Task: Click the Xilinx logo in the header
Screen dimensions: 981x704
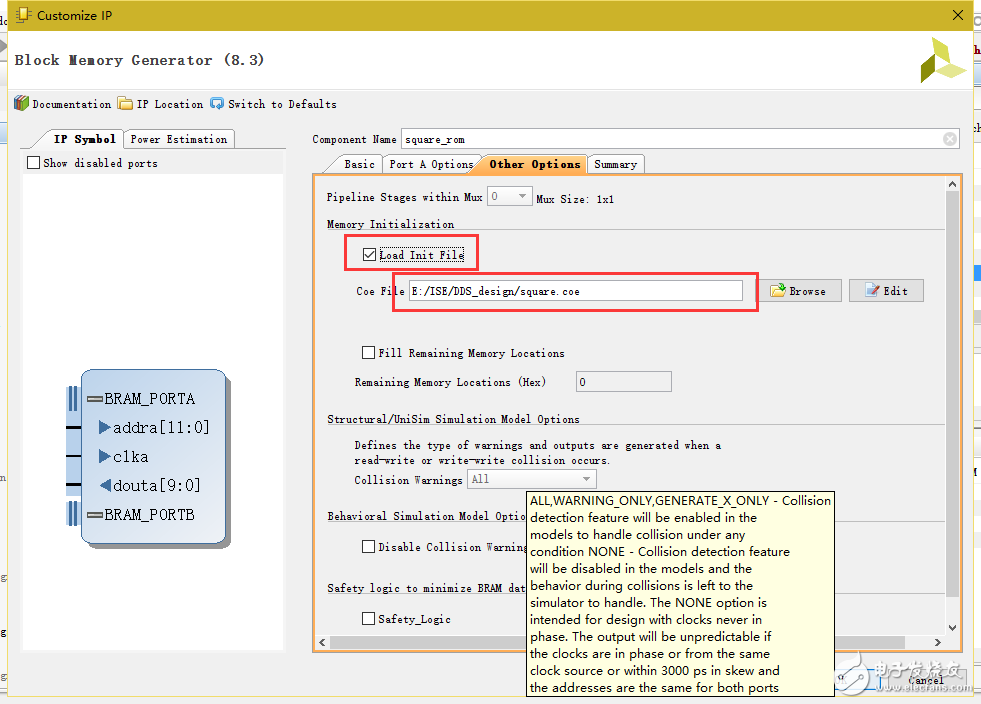Action: [942, 62]
